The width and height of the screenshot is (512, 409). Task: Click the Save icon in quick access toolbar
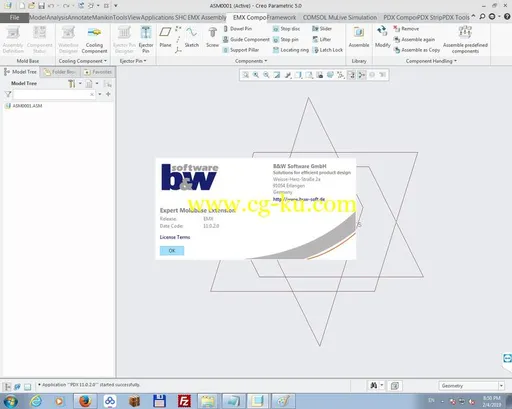(x=41, y=6)
